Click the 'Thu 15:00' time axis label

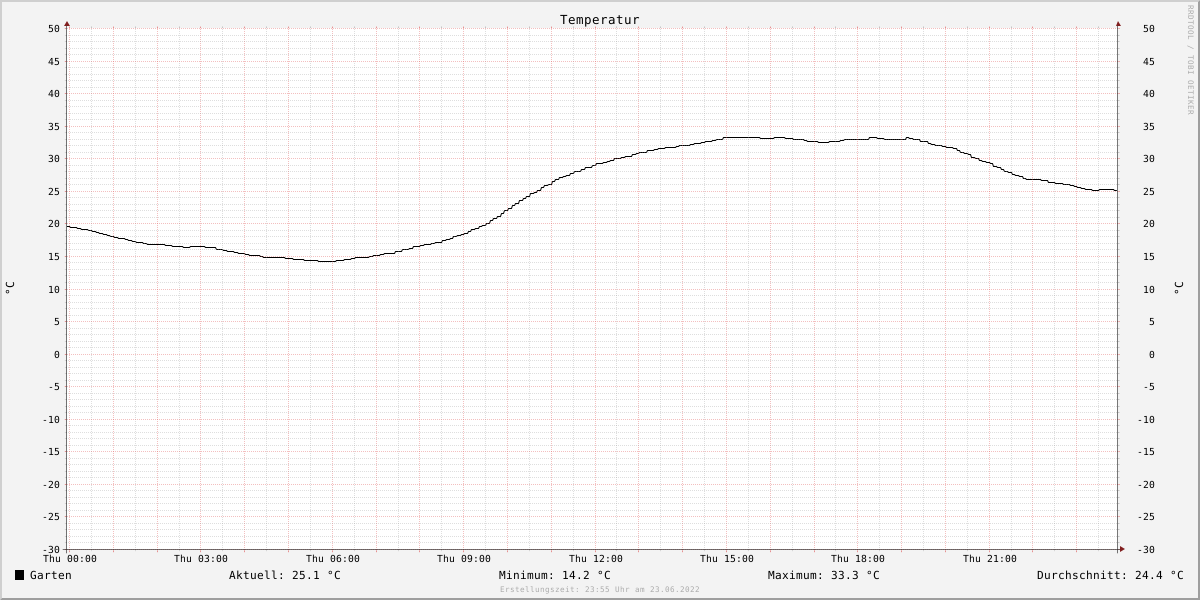pyautogui.click(x=727, y=559)
